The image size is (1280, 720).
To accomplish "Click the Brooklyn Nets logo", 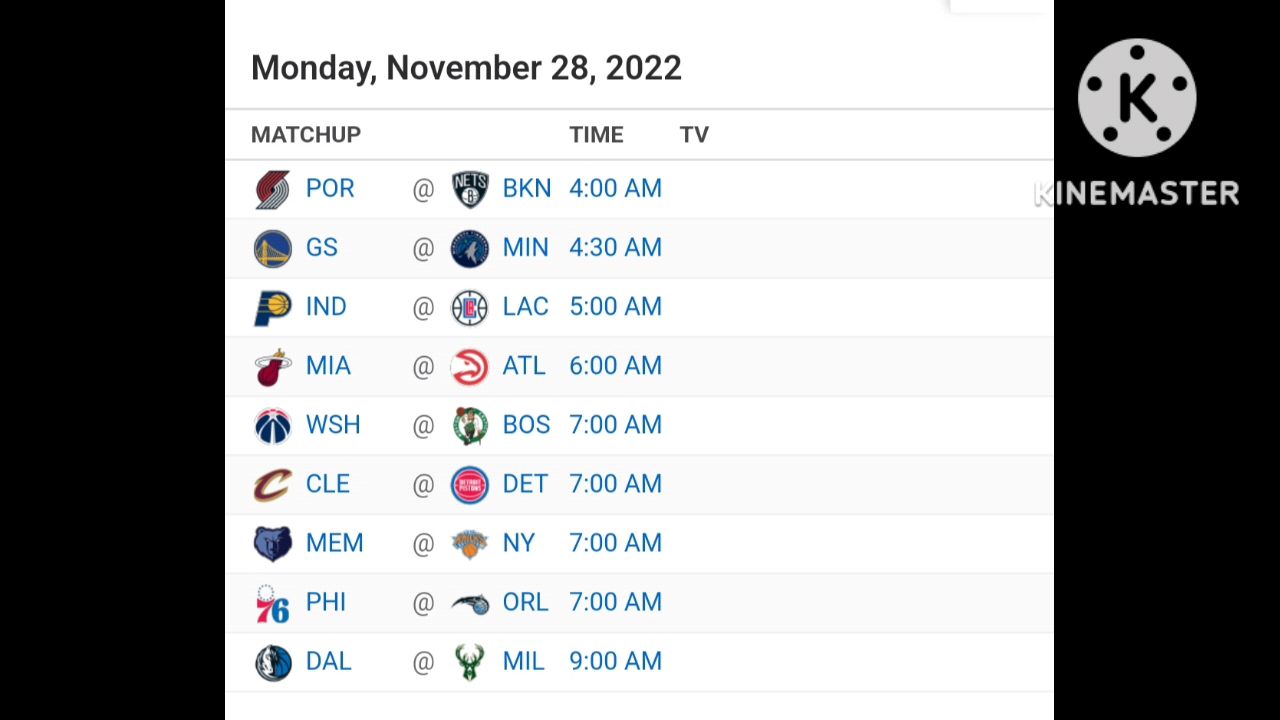I will click(x=470, y=189).
